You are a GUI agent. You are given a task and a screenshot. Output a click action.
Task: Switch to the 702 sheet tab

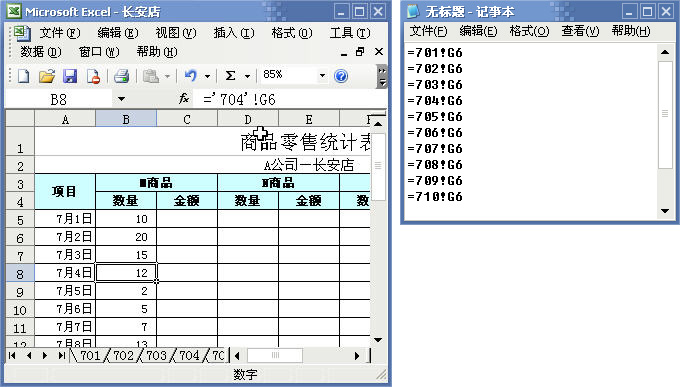click(x=124, y=356)
